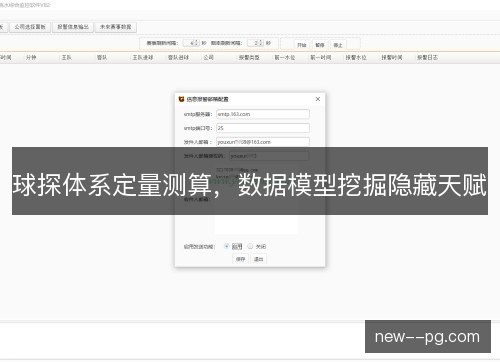Screen dimensions: 500x362
Task: Click the 开始 start button
Action: click(302, 45)
